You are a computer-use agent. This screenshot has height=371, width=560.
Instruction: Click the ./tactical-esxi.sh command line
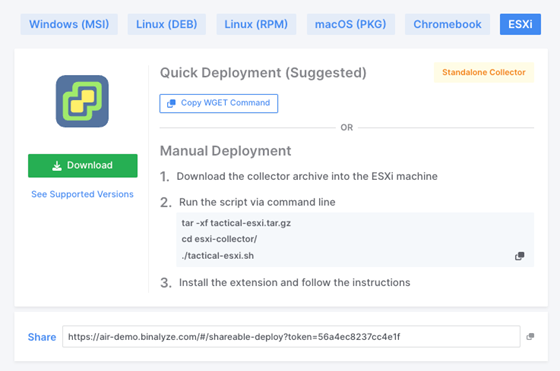pyautogui.click(x=218, y=256)
